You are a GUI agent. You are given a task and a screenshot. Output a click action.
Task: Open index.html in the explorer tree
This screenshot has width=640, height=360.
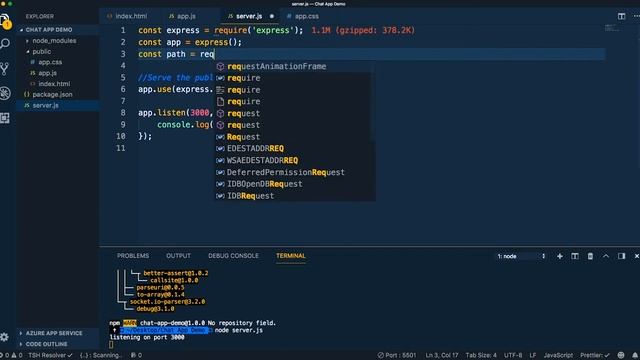58,84
